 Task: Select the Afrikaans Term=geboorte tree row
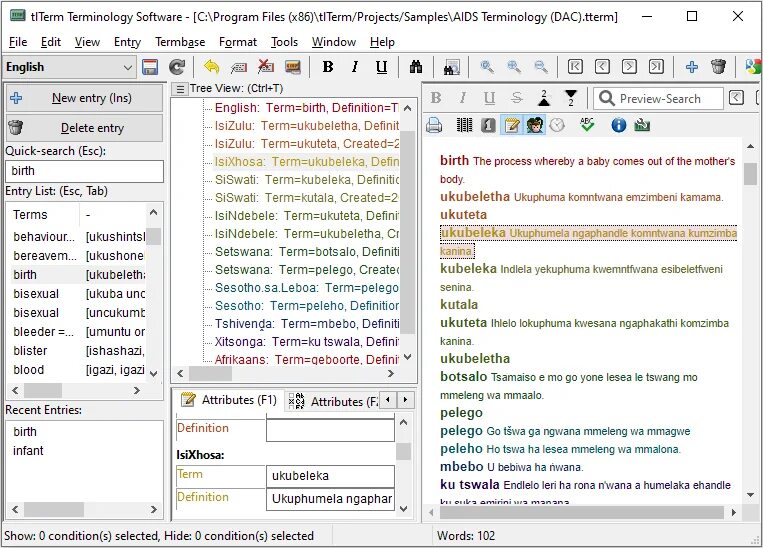point(307,360)
